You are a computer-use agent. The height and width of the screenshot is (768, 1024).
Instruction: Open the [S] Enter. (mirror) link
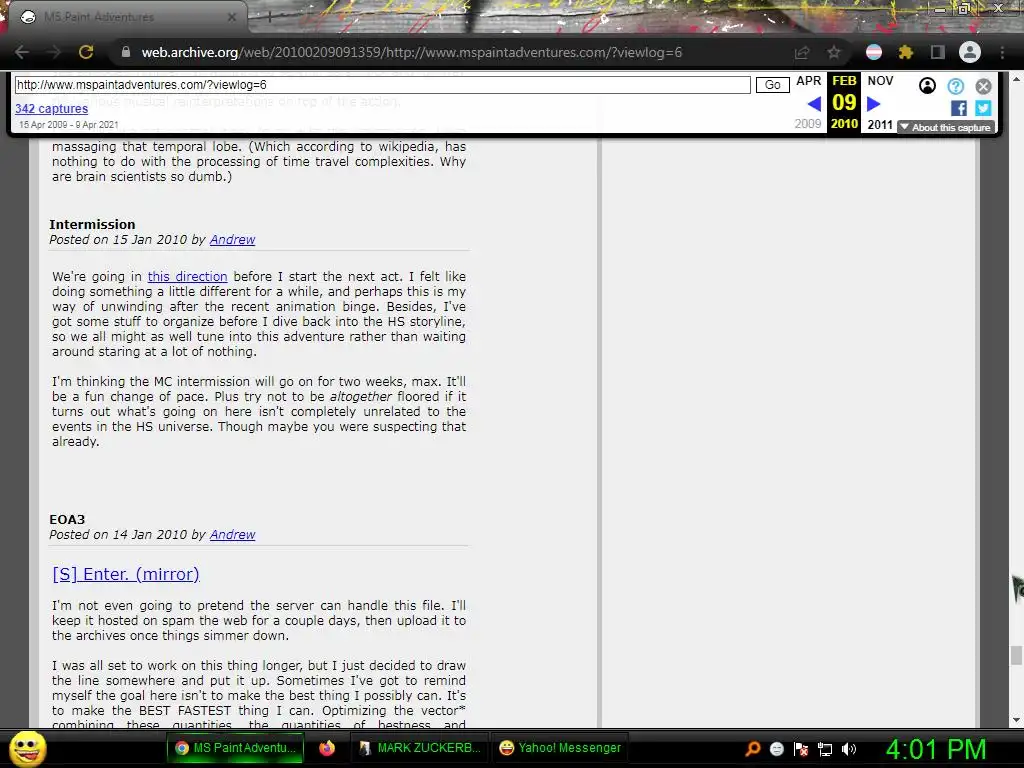point(125,574)
